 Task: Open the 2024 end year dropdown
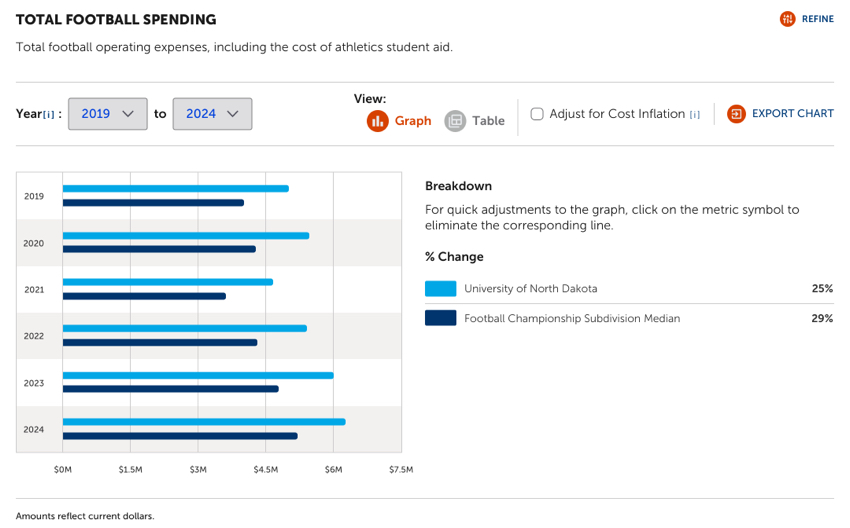(x=212, y=114)
